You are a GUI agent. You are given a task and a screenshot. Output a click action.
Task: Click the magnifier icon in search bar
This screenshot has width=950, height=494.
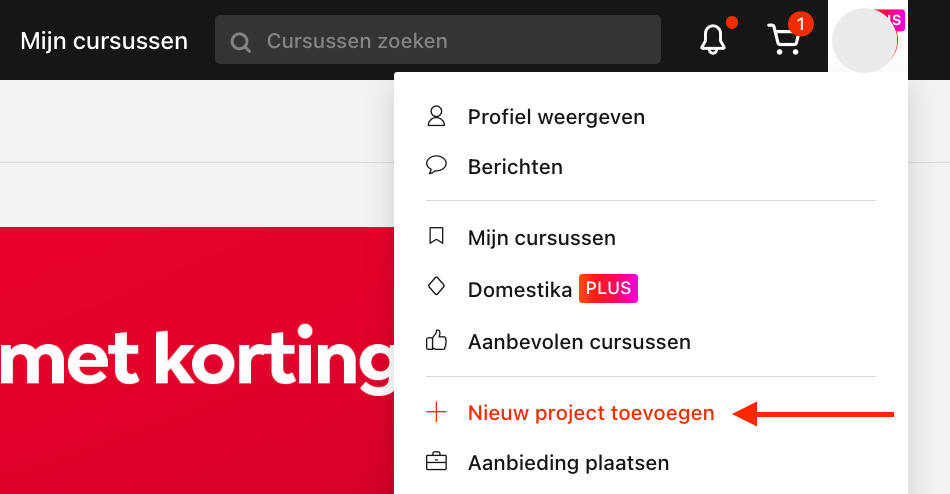pos(241,42)
